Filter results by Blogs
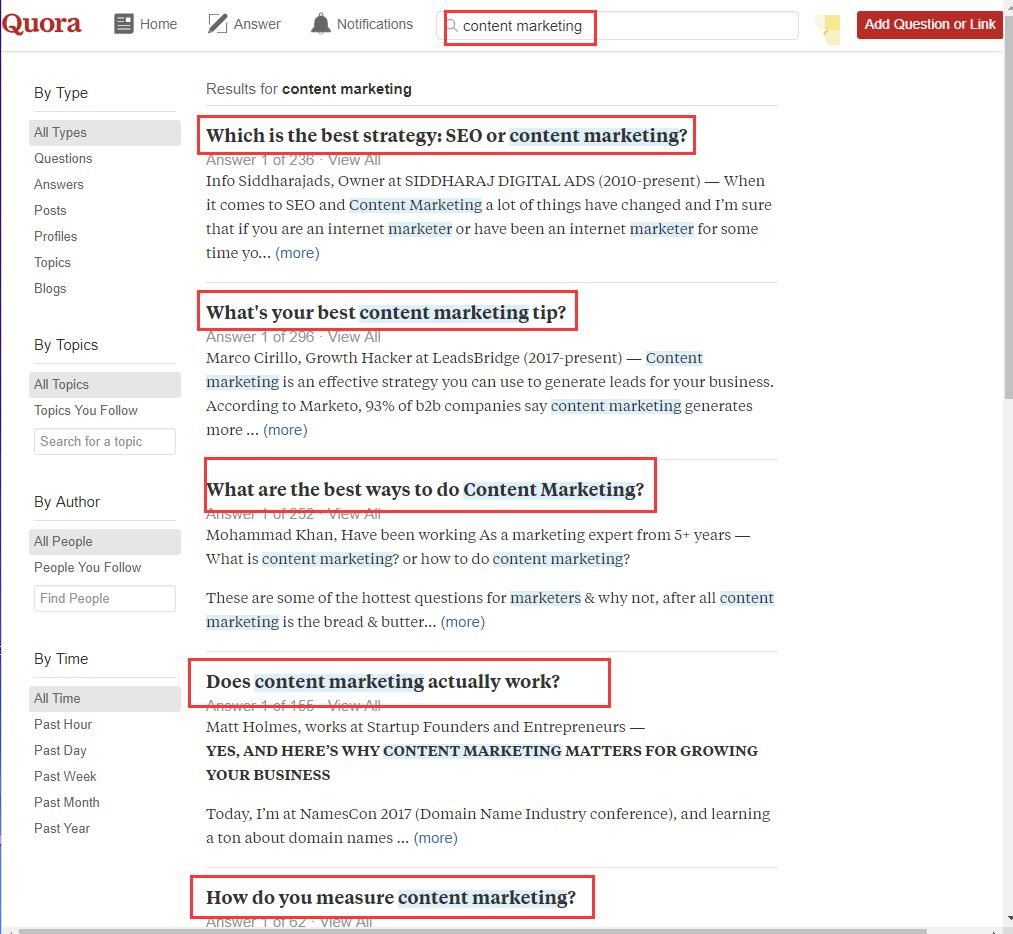The height and width of the screenshot is (934, 1013). pos(50,288)
